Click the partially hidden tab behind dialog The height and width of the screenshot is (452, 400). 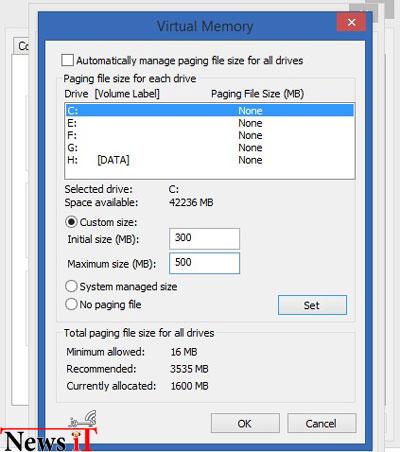[22, 46]
